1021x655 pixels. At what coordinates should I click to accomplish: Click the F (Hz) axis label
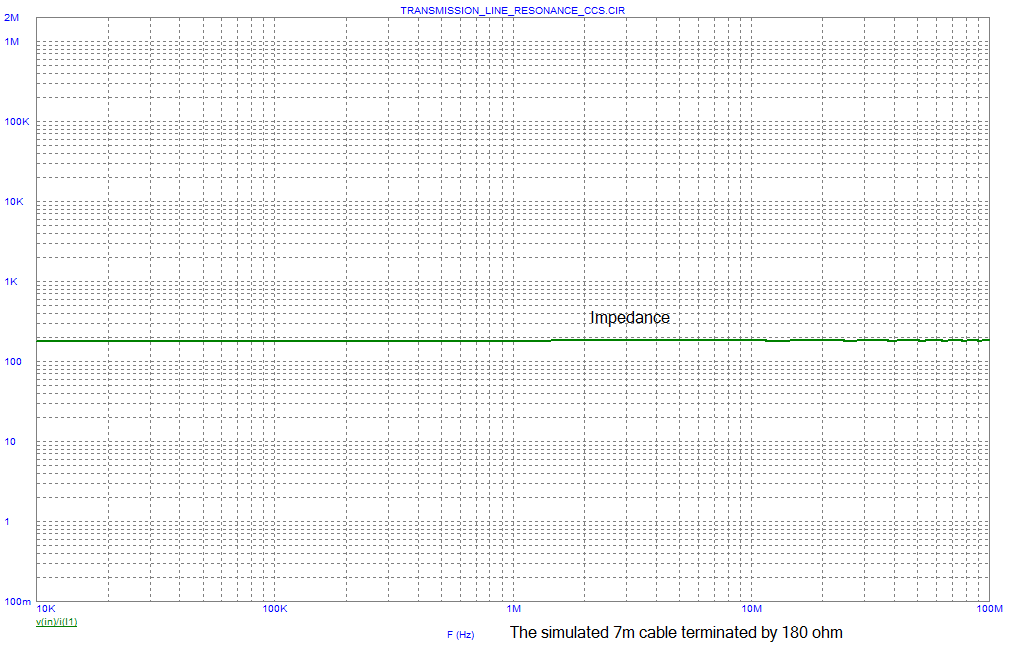(x=460, y=634)
